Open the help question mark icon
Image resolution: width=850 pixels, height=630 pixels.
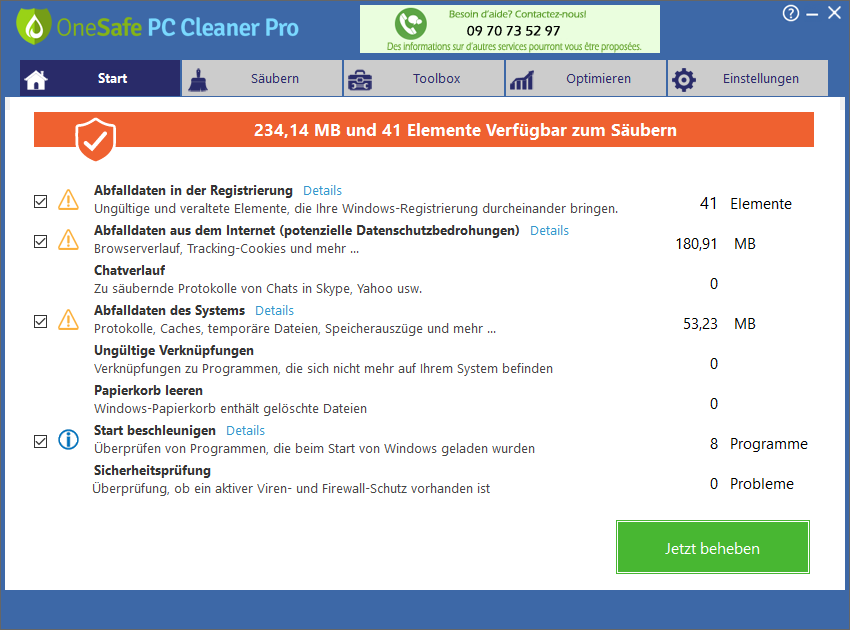pos(790,13)
